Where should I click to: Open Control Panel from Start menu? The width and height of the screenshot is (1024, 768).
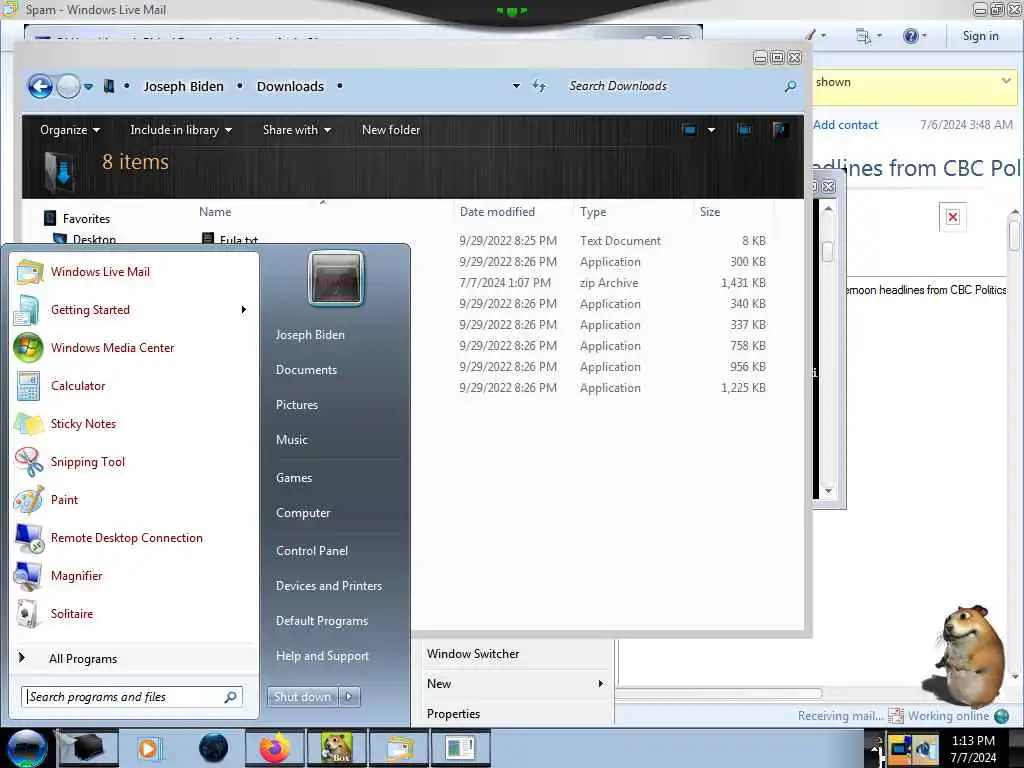tap(312, 551)
